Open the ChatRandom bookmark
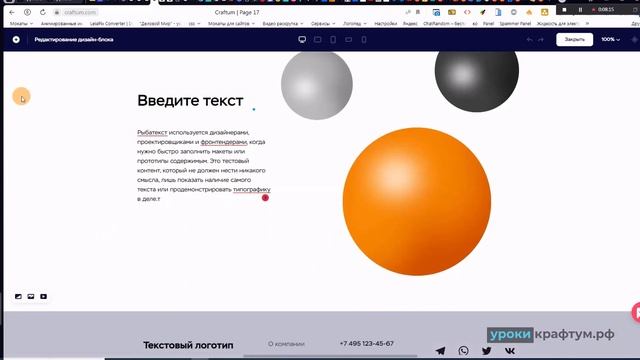 tap(444, 24)
